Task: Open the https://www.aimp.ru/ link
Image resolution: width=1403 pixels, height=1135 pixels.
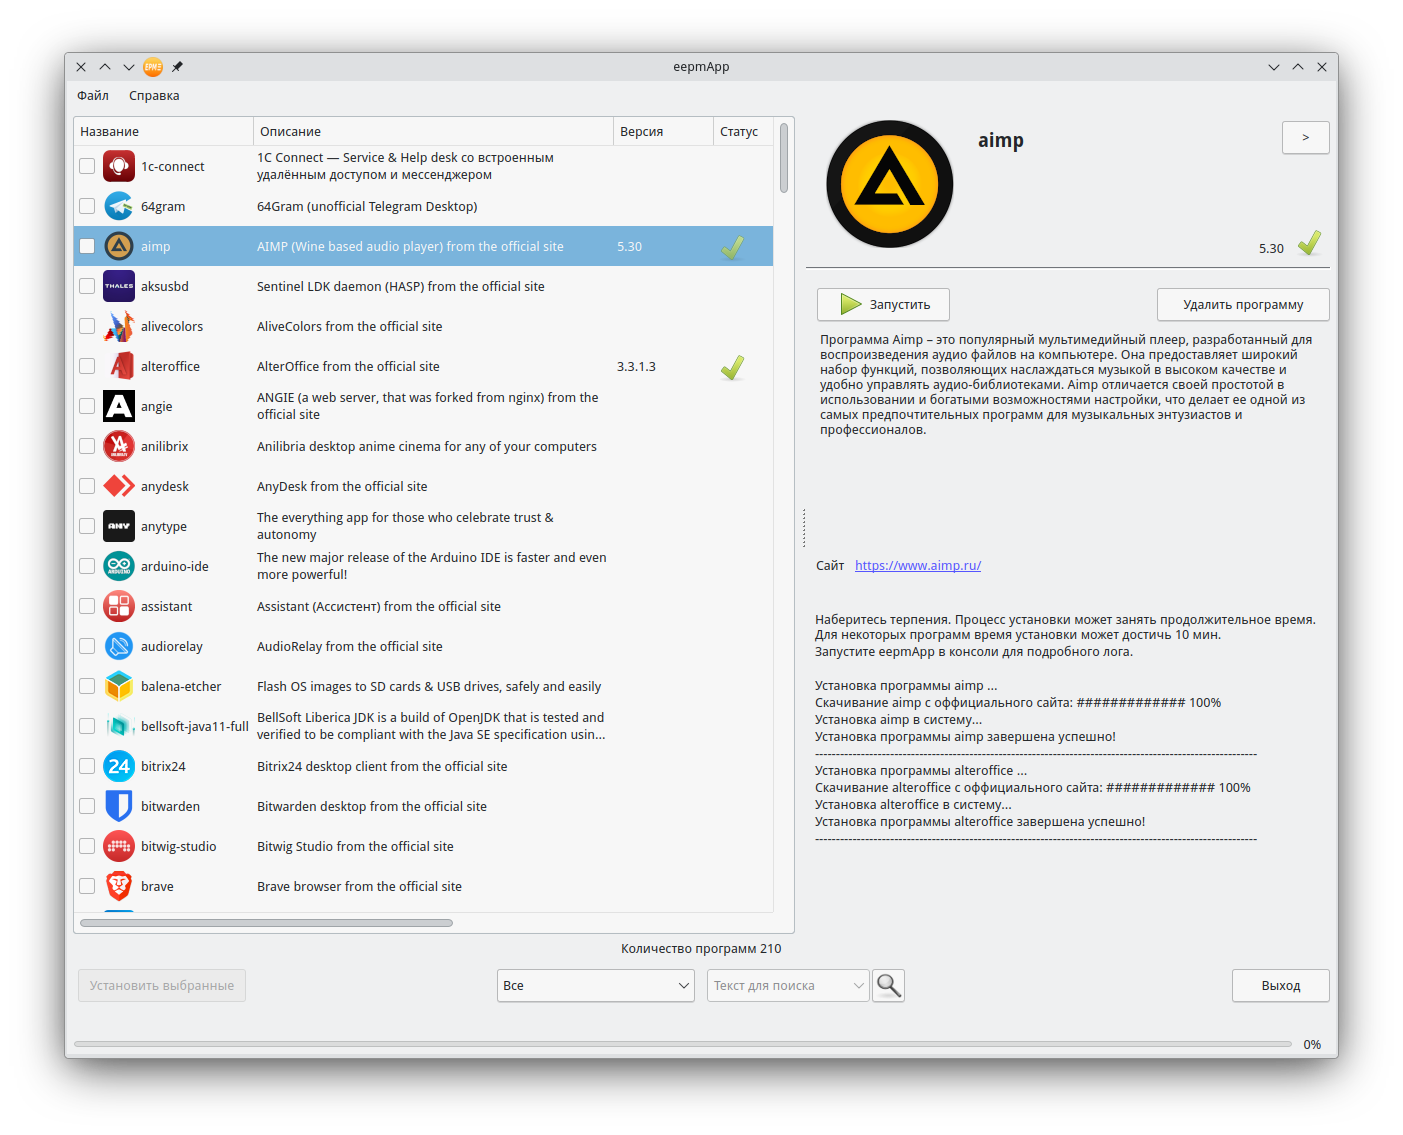Action: [918, 566]
